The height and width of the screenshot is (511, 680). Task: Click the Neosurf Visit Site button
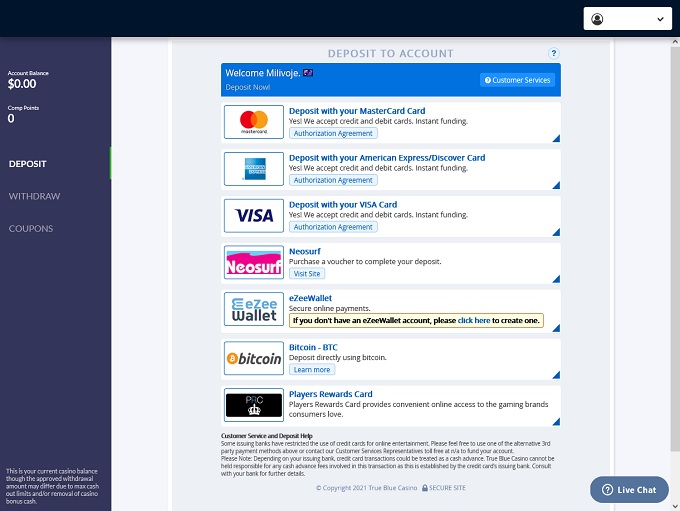pyautogui.click(x=307, y=274)
